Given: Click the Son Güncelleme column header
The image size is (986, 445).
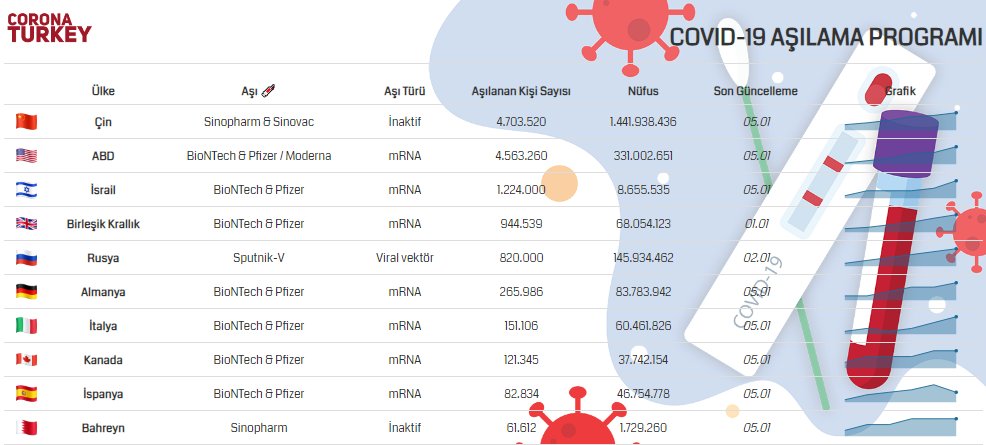Looking at the screenshot, I should point(754,91).
